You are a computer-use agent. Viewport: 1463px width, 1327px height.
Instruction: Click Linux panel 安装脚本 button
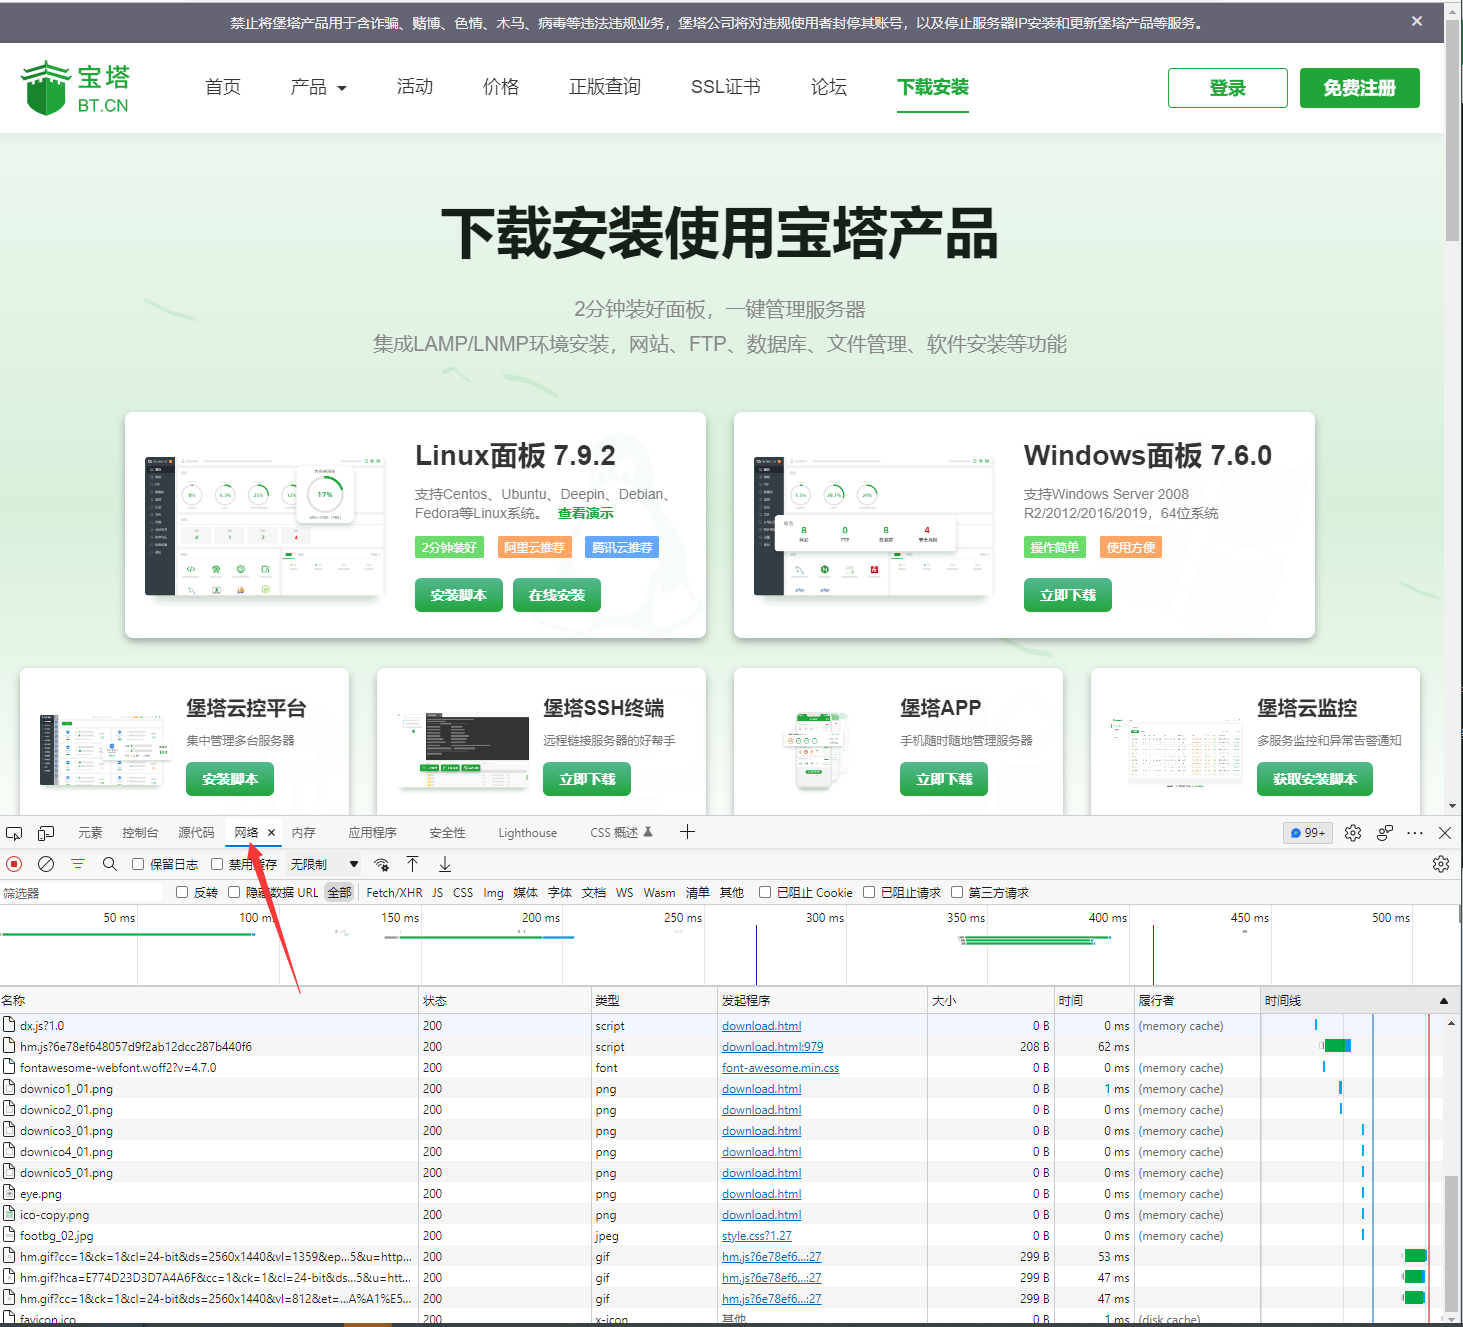[458, 595]
